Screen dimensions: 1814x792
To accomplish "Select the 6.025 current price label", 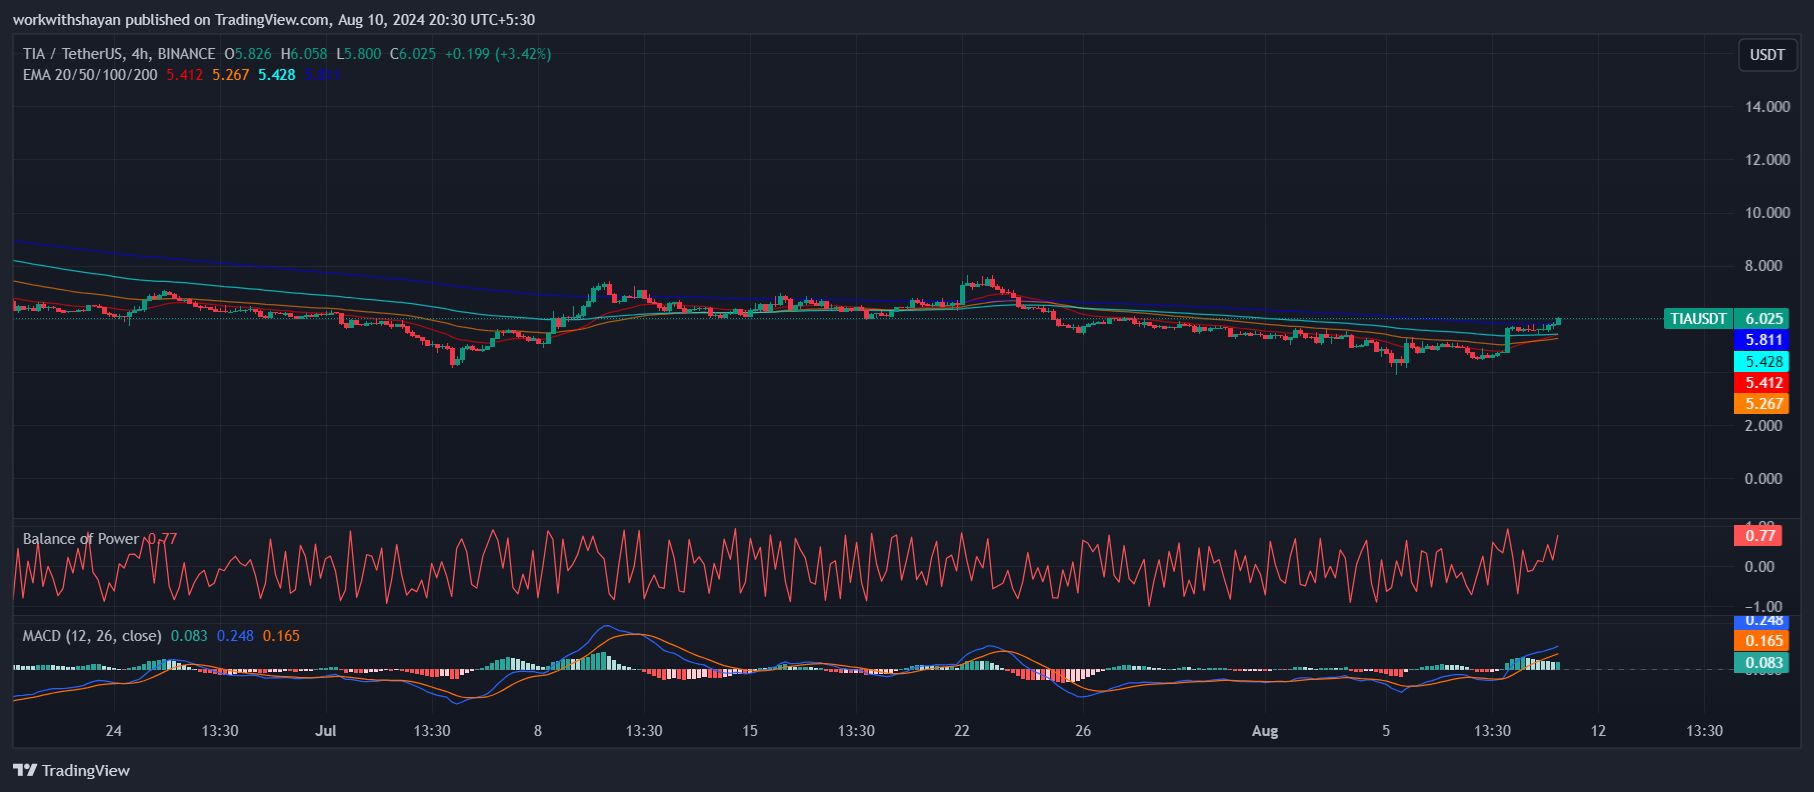I will [x=1764, y=319].
